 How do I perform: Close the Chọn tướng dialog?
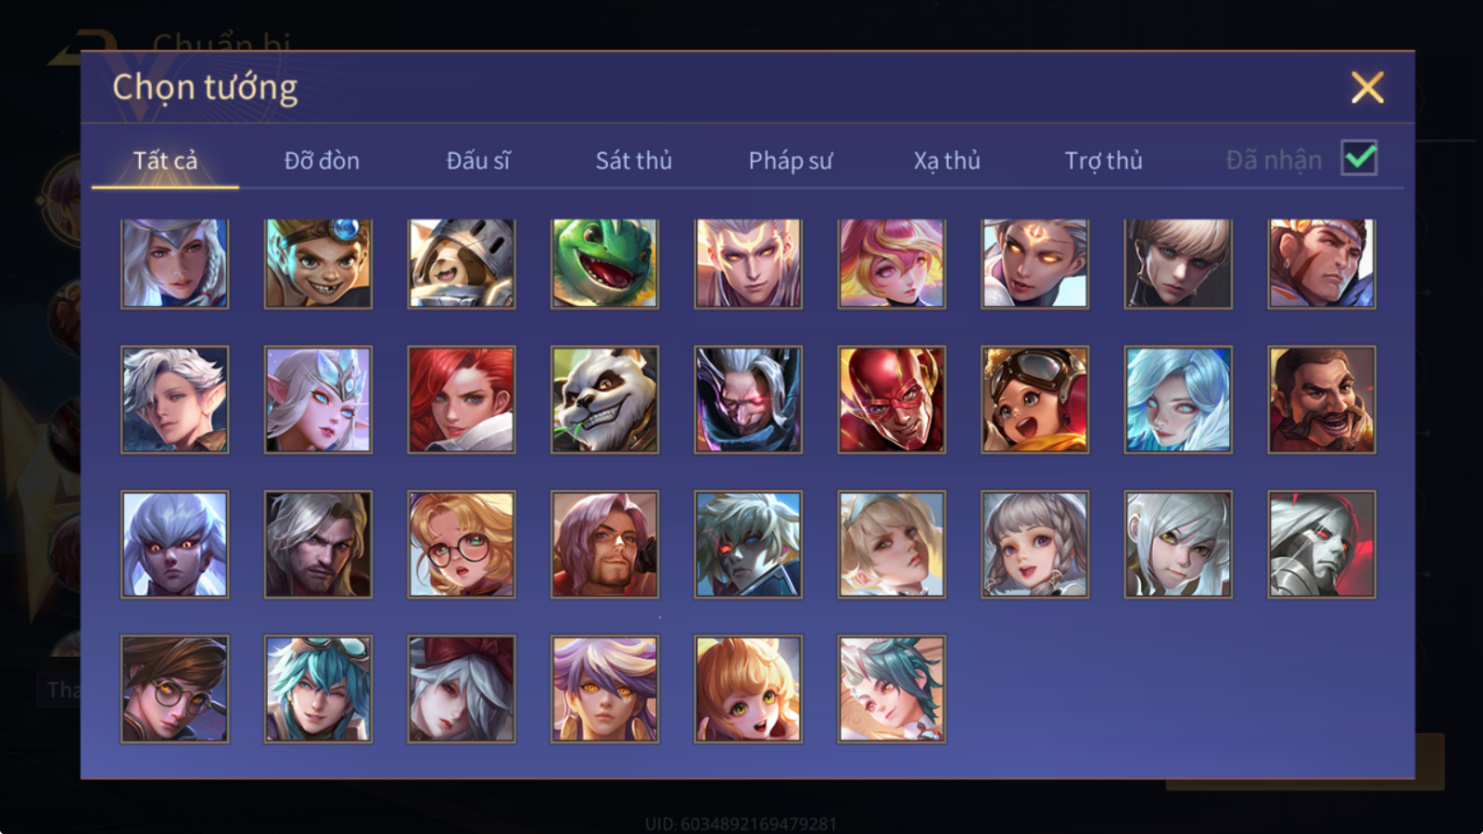1367,87
